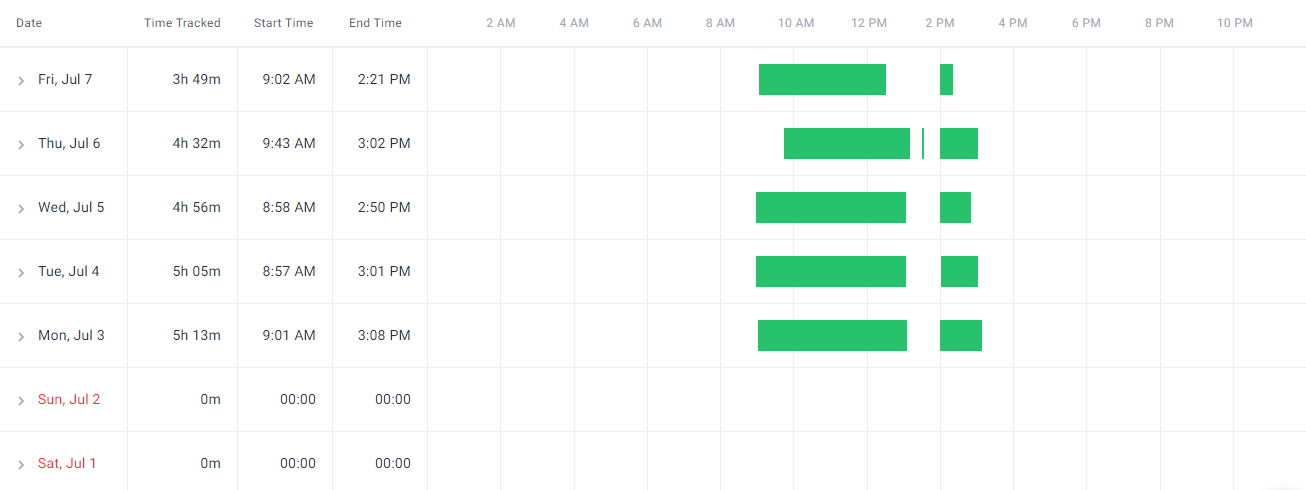The height and width of the screenshot is (490, 1306).
Task: Click Thursday's thin sliver activity bar
Action: click(923, 143)
